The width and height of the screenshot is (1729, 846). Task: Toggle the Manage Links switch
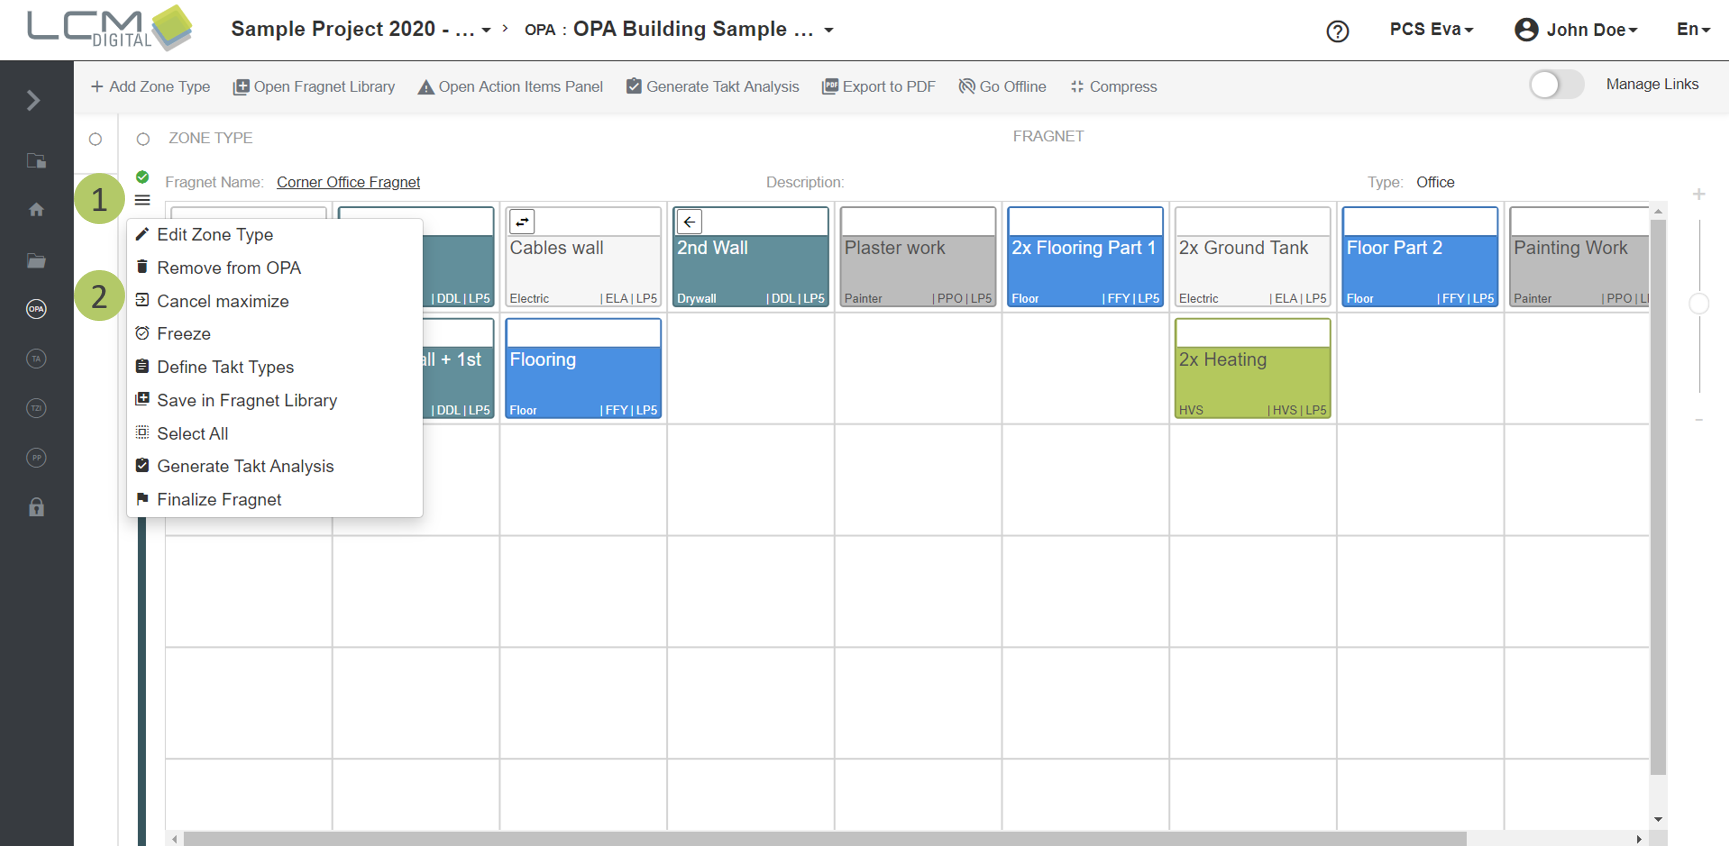click(x=1556, y=85)
